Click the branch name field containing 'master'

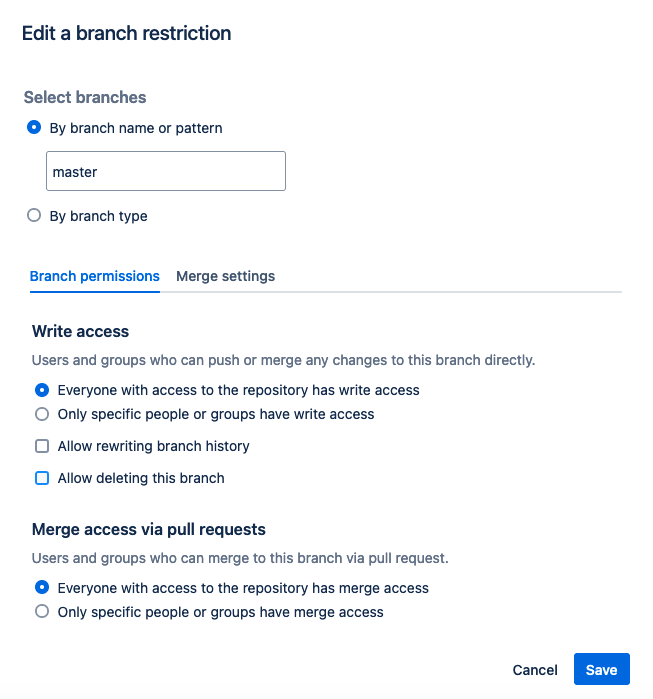(x=166, y=171)
